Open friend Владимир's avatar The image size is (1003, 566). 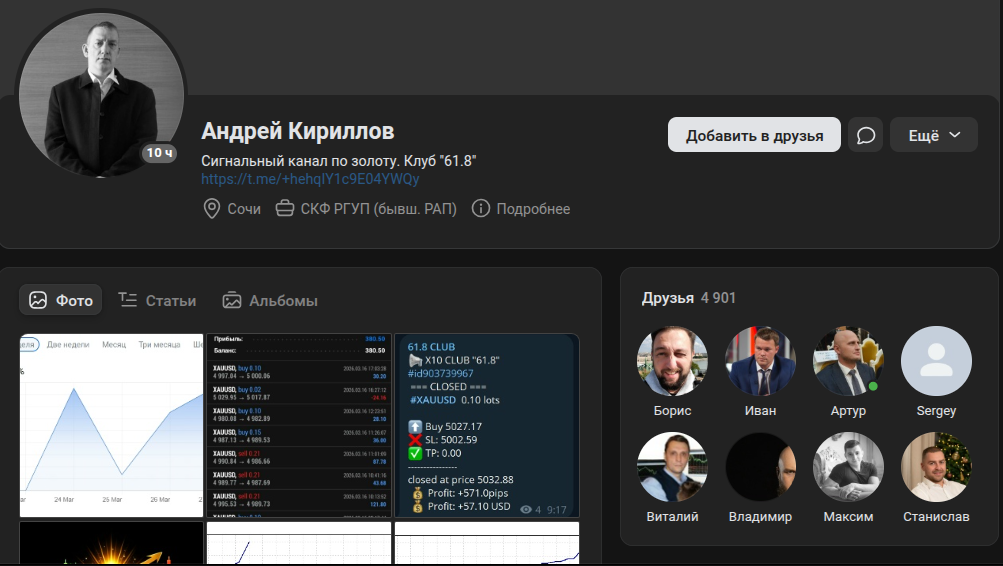click(x=761, y=468)
